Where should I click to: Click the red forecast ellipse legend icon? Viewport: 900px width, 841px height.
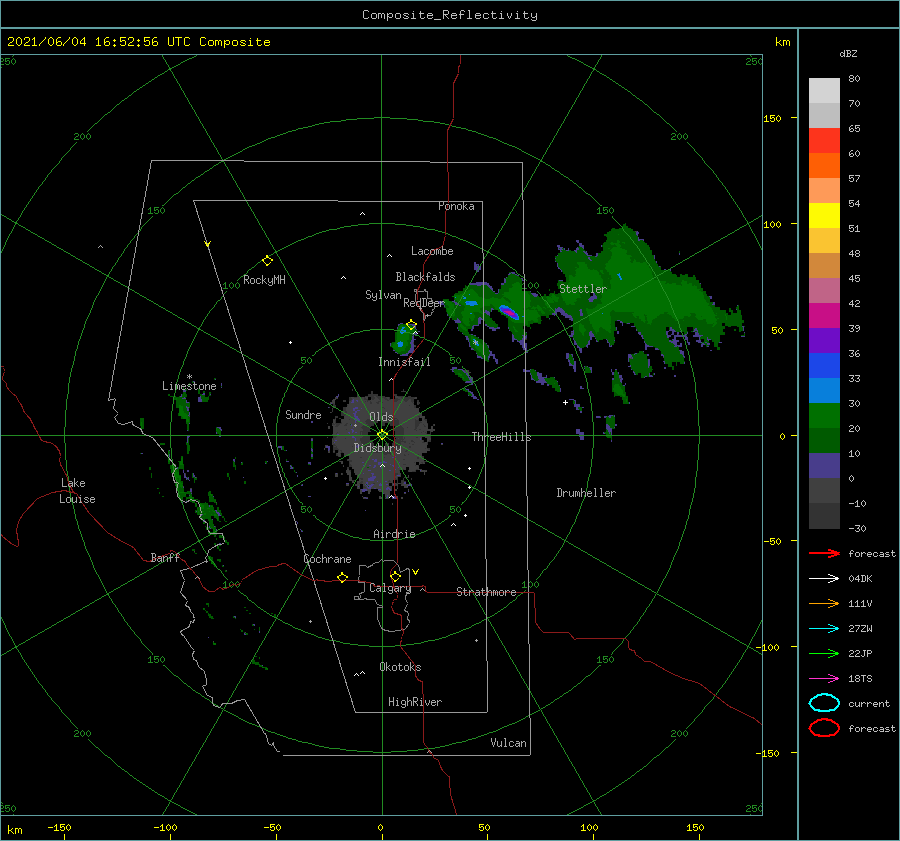point(824,728)
